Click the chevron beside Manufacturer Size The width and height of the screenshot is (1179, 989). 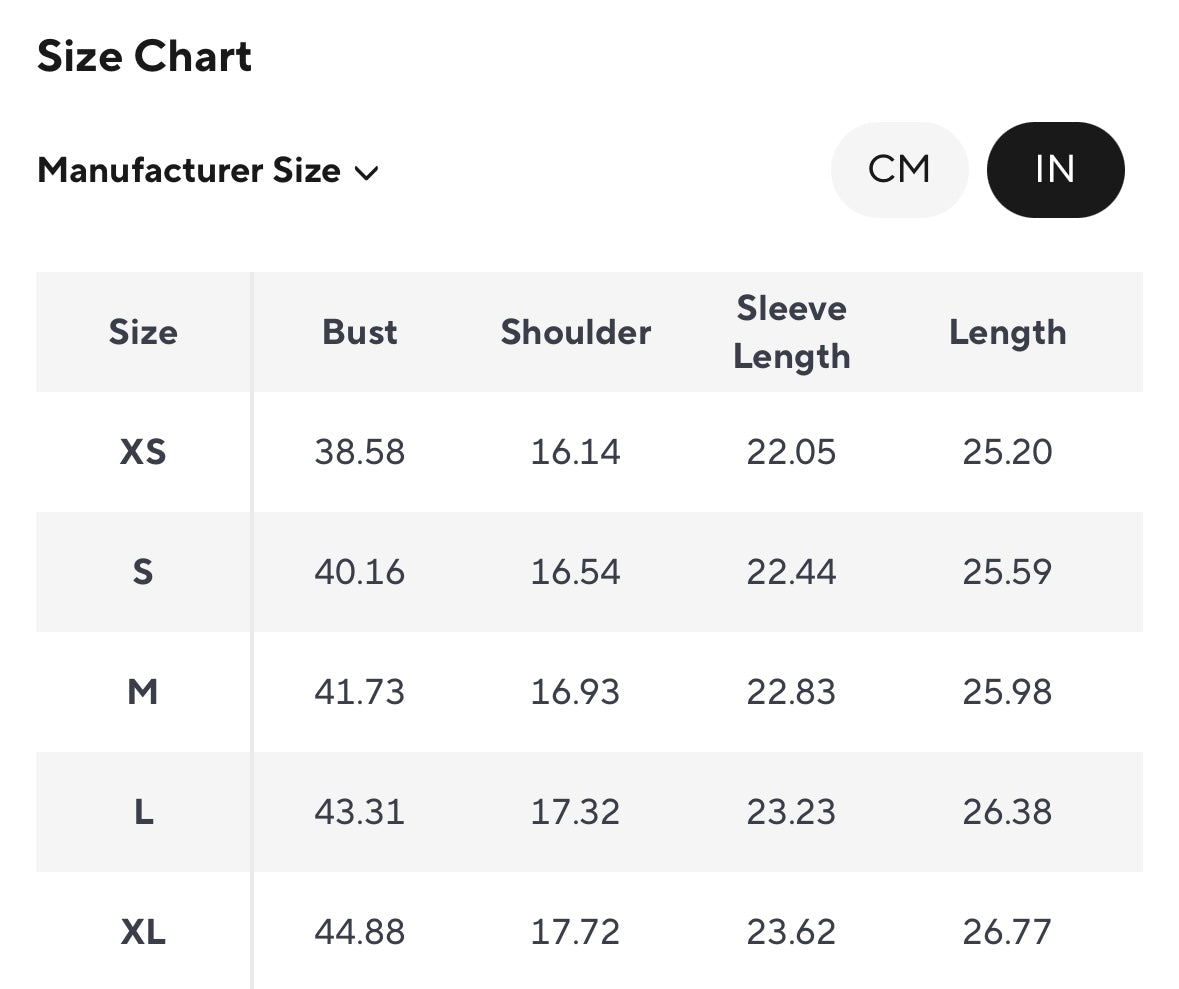[x=367, y=173]
